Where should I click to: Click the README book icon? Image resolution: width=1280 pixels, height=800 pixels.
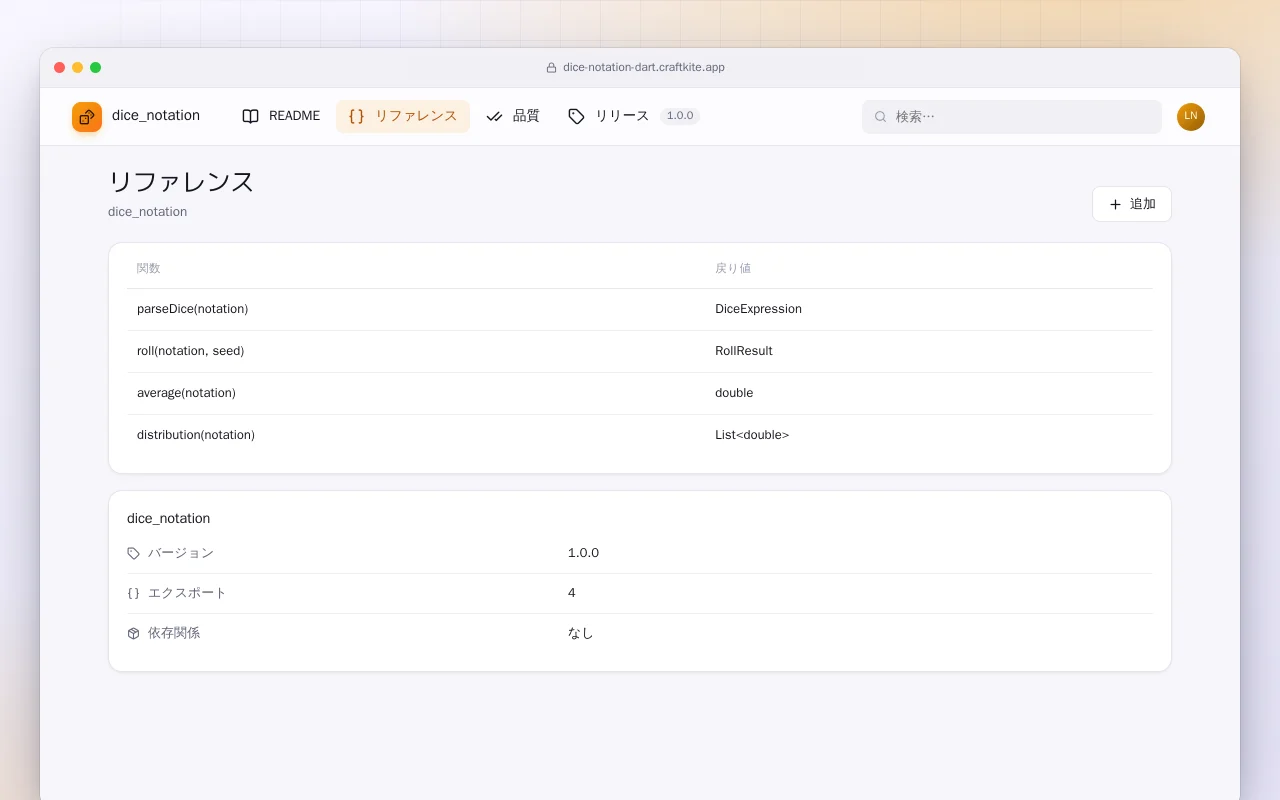click(x=250, y=116)
